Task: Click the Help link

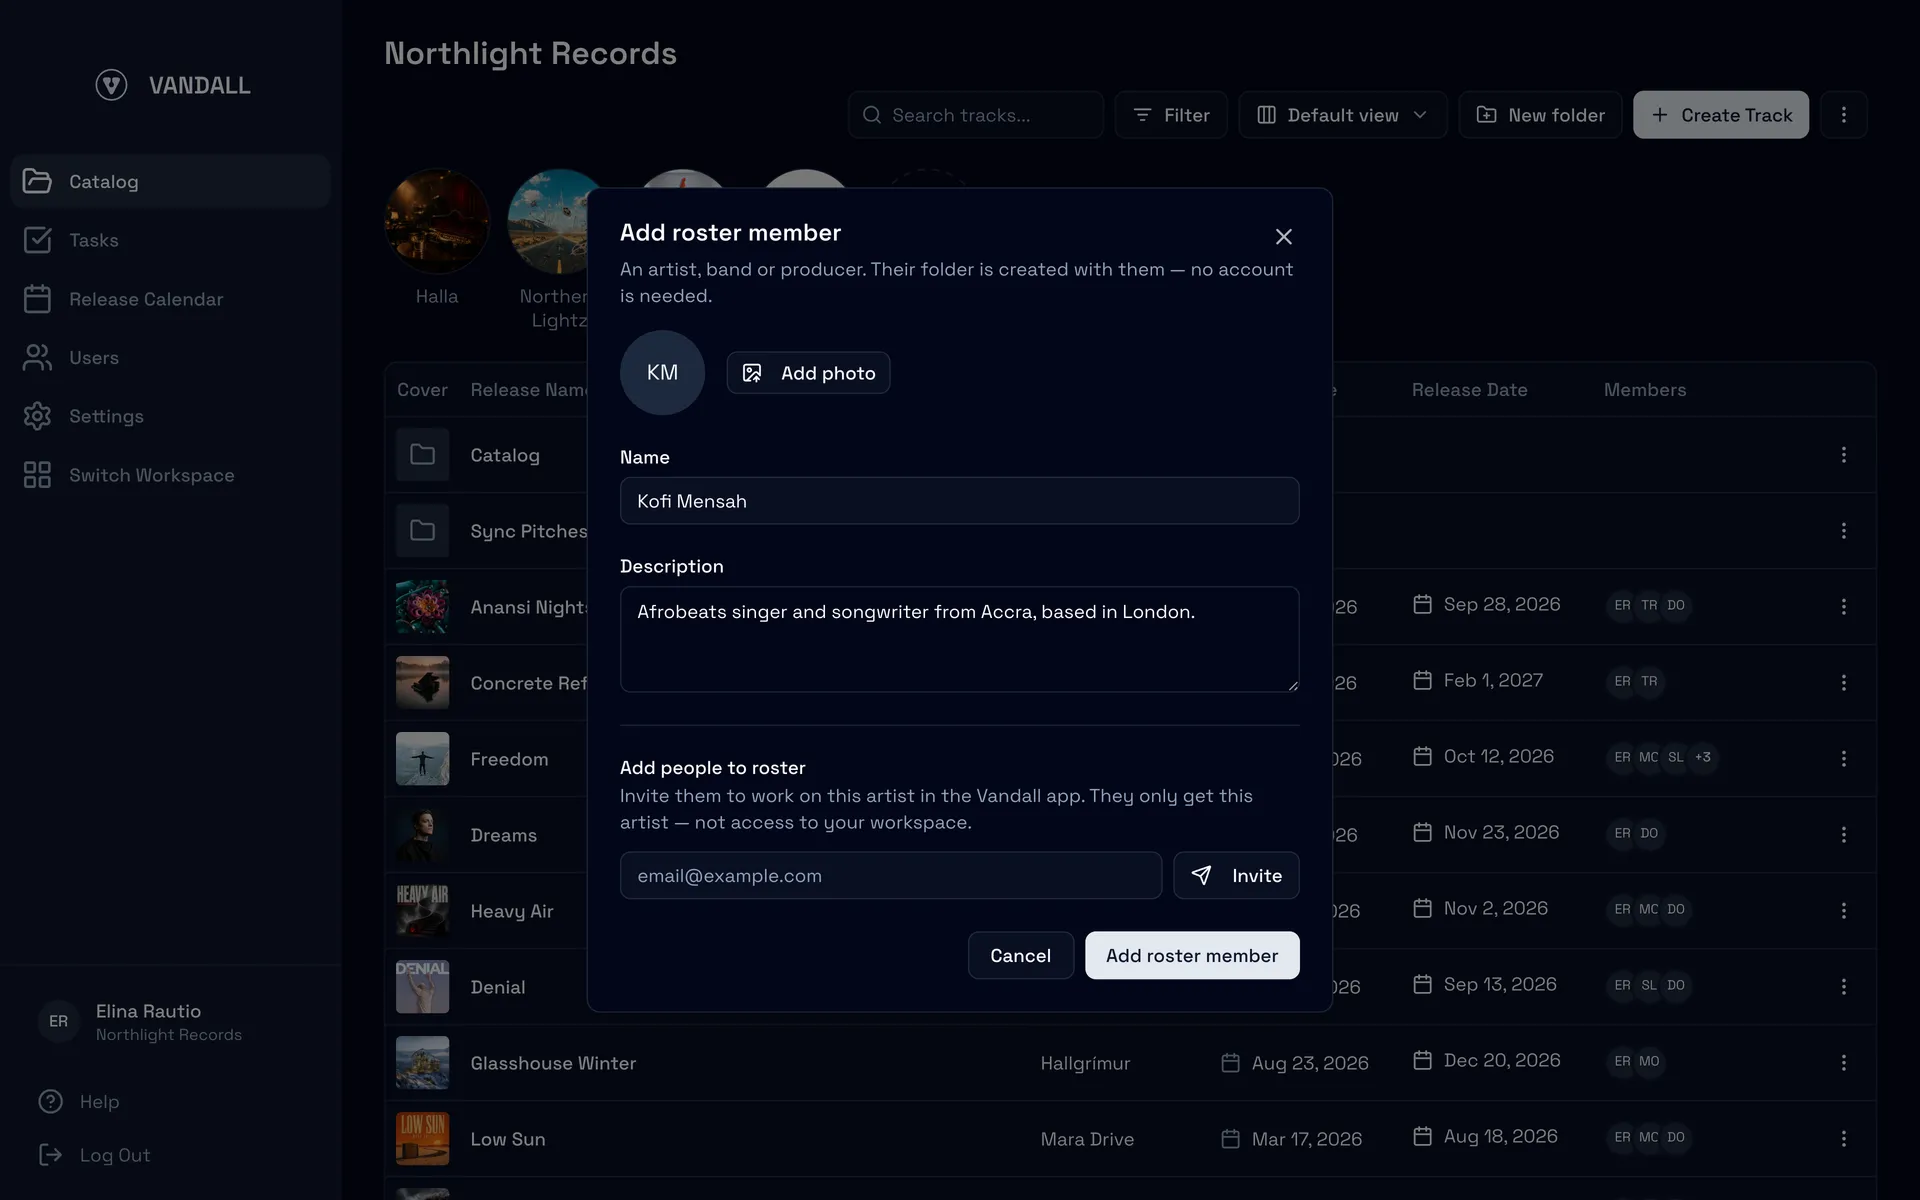Action: [80, 1102]
